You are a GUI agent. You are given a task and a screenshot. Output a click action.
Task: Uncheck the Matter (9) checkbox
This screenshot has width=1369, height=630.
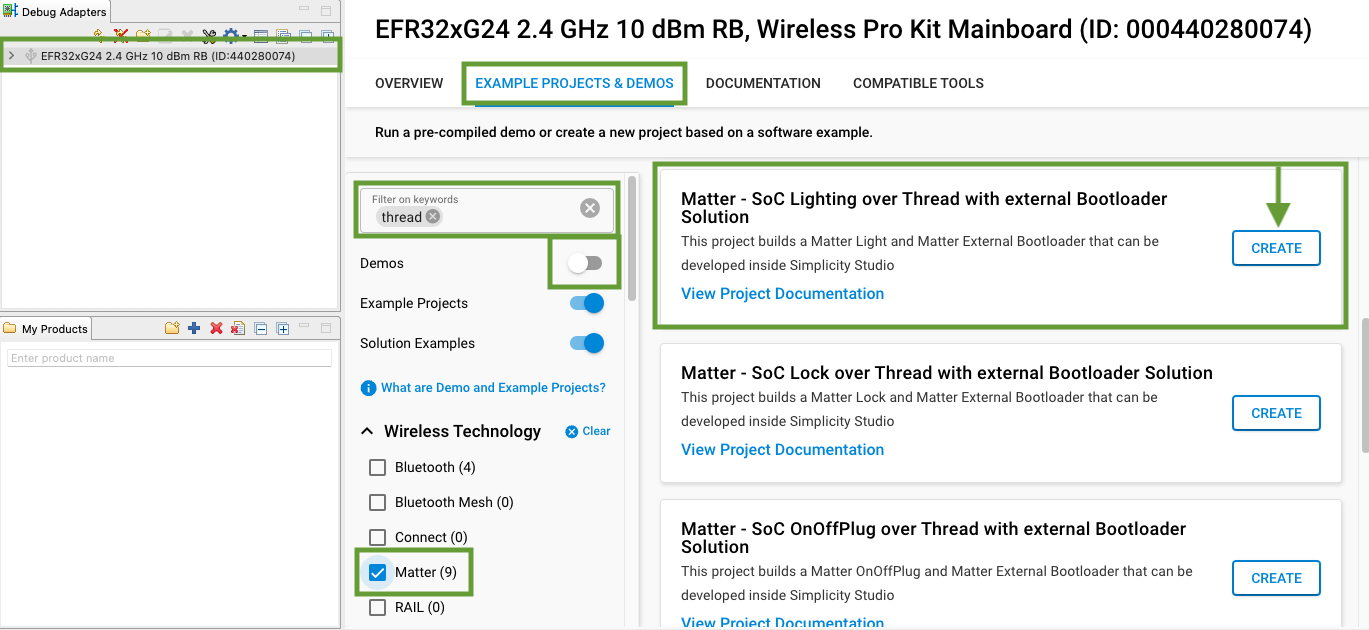[x=378, y=573]
